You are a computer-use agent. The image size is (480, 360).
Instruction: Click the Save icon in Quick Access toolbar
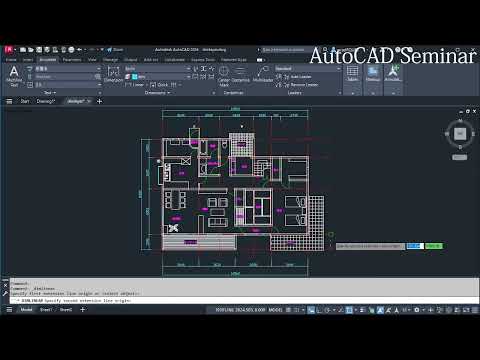click(39, 50)
